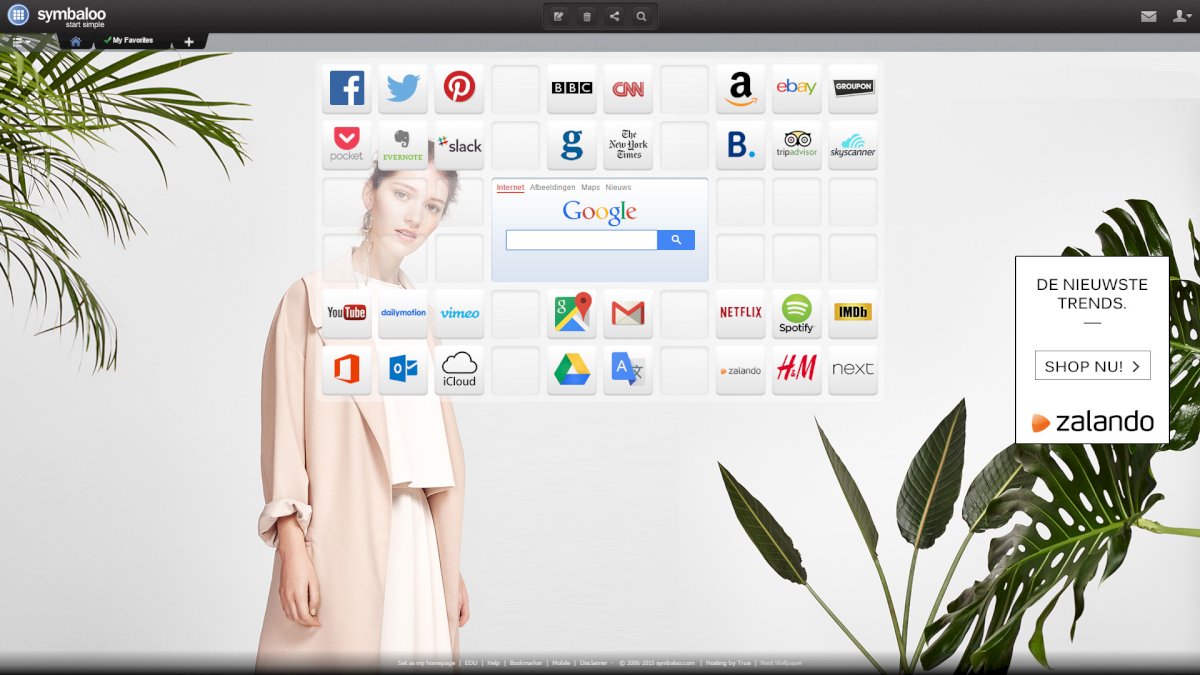Open the YouTube tile

pyautogui.click(x=347, y=314)
